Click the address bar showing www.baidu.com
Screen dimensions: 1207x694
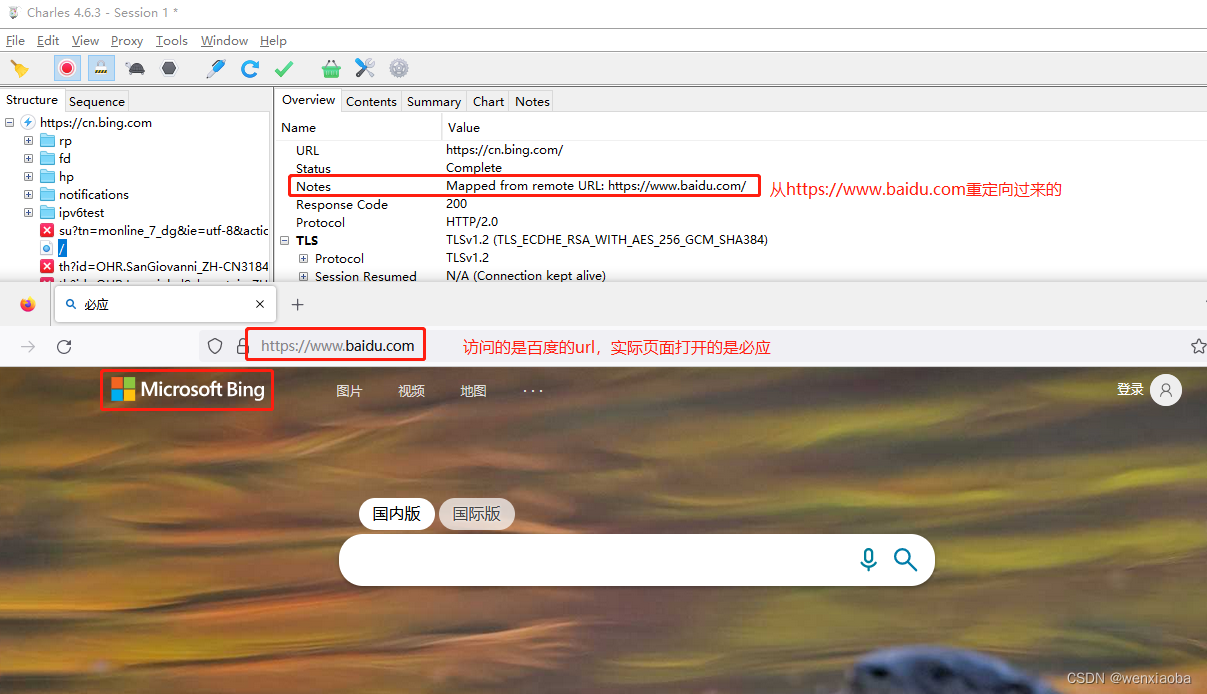click(x=337, y=346)
